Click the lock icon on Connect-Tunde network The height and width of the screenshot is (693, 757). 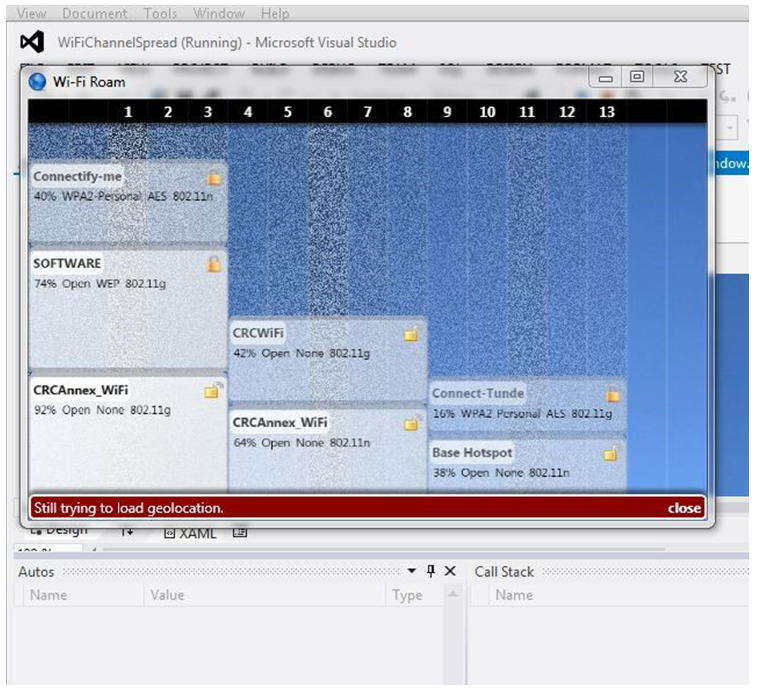[612, 395]
